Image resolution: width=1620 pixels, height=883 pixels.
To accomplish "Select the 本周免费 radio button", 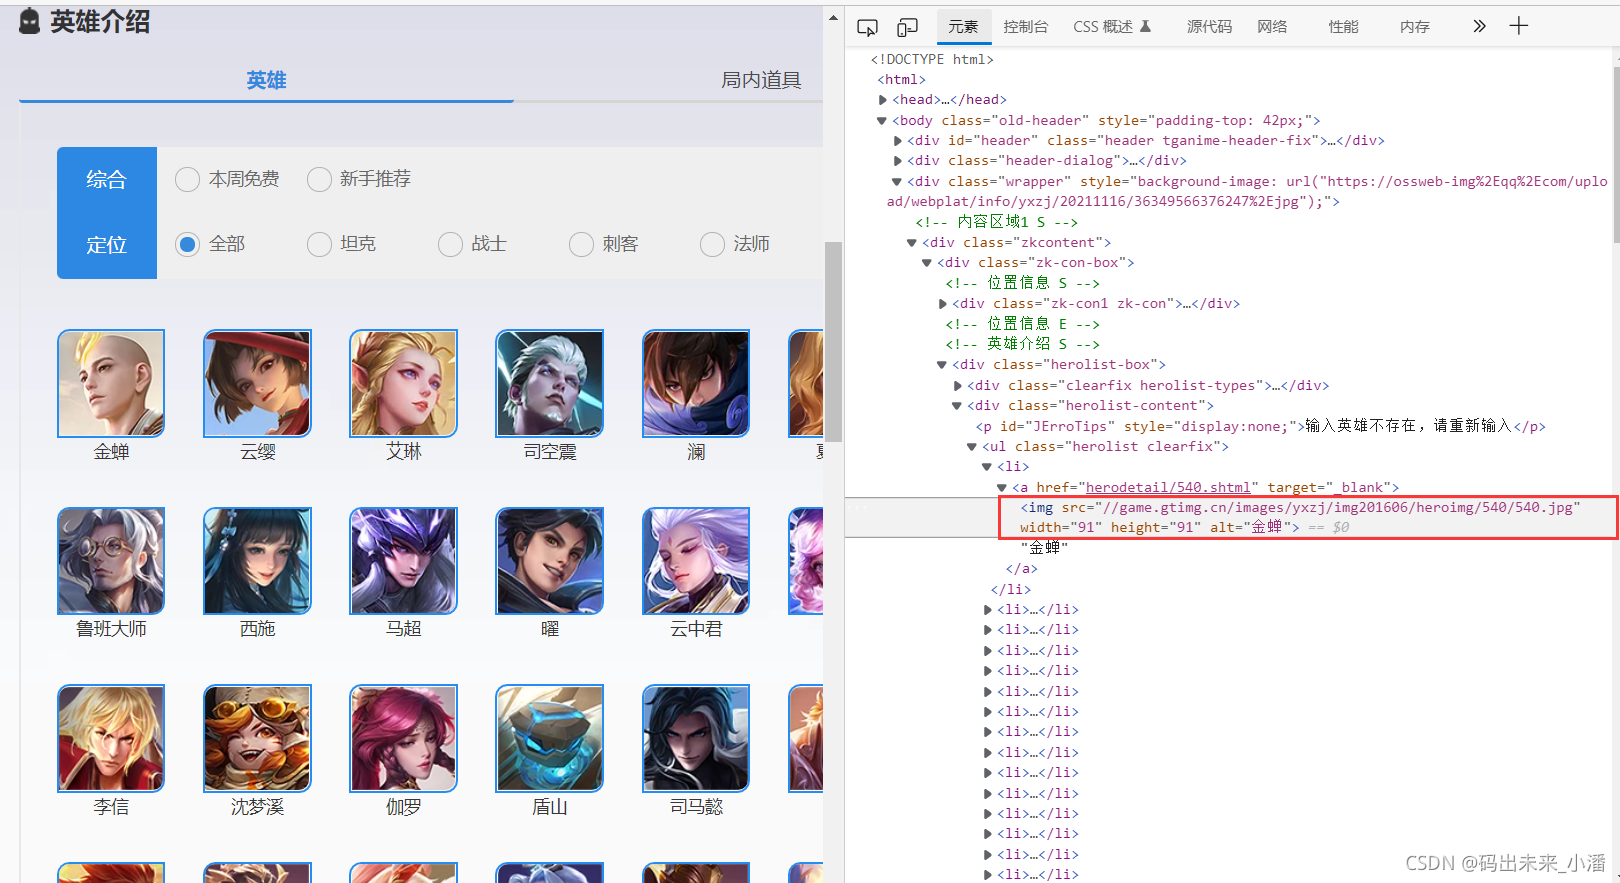I will click(x=187, y=179).
